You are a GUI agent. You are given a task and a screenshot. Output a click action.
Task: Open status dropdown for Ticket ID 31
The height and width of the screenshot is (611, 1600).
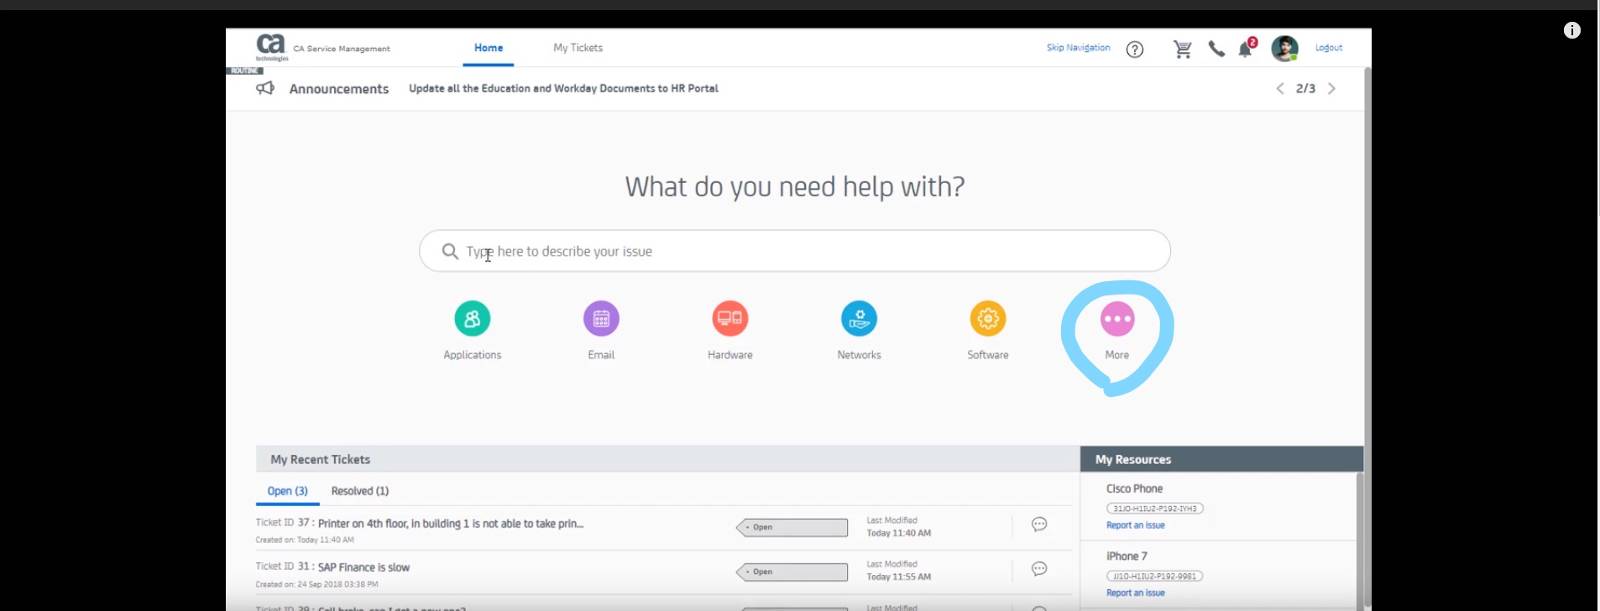point(792,572)
